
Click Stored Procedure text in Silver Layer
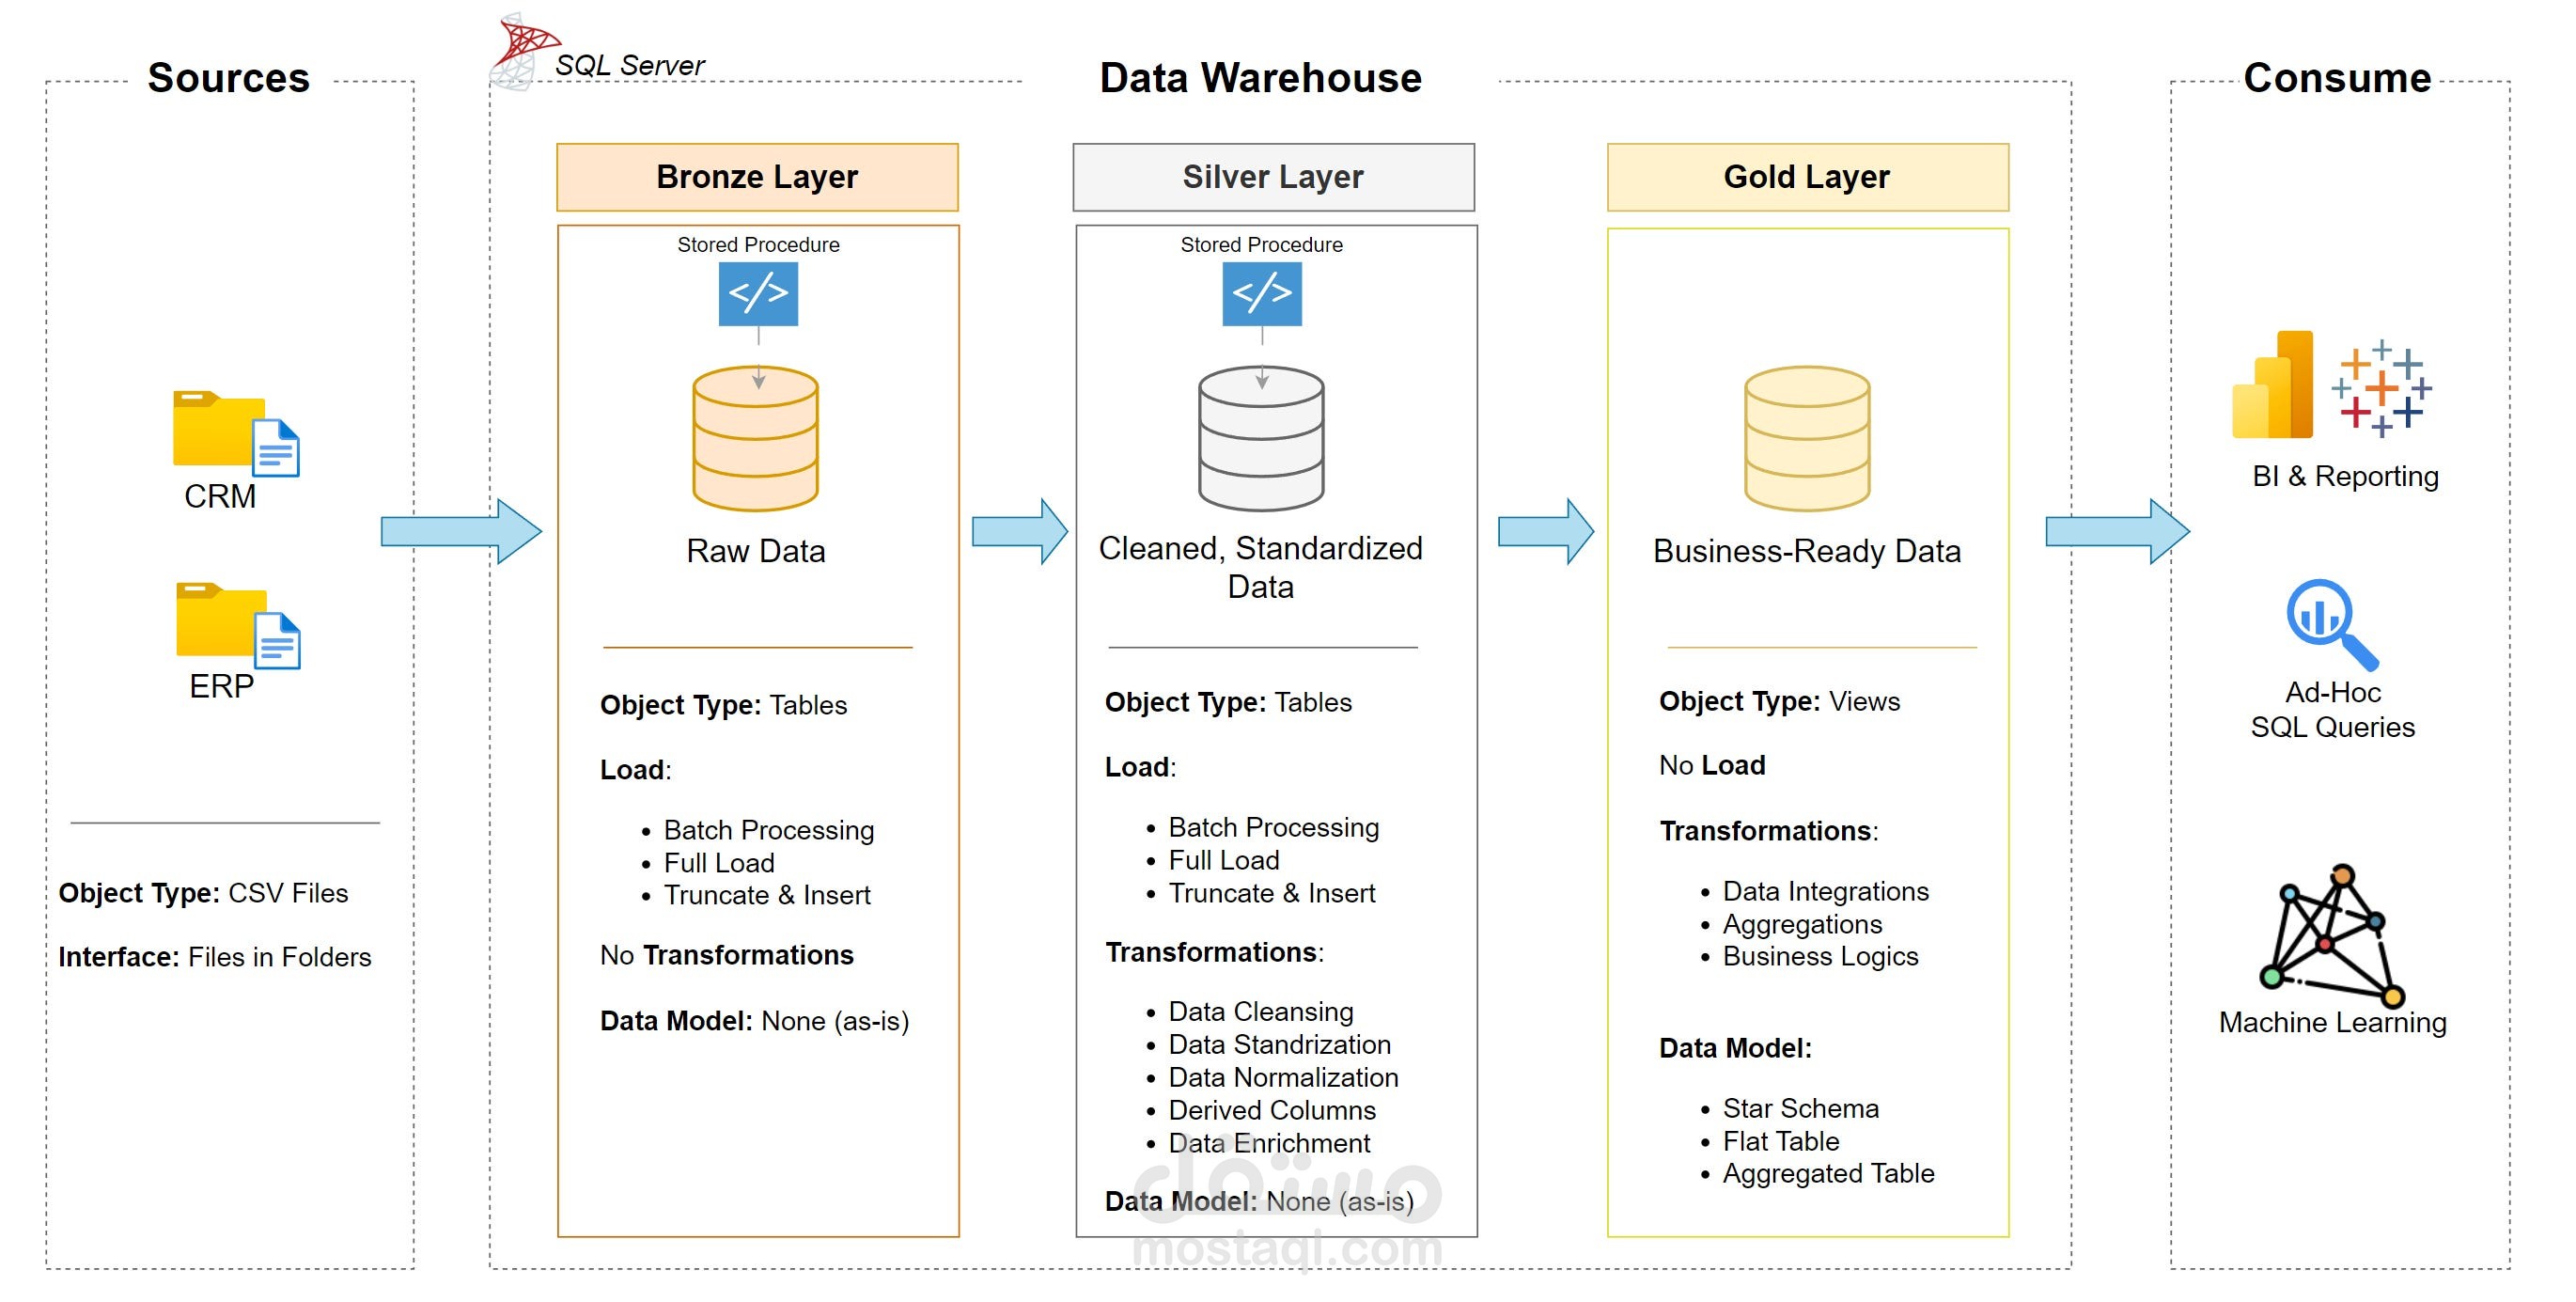(x=1261, y=245)
